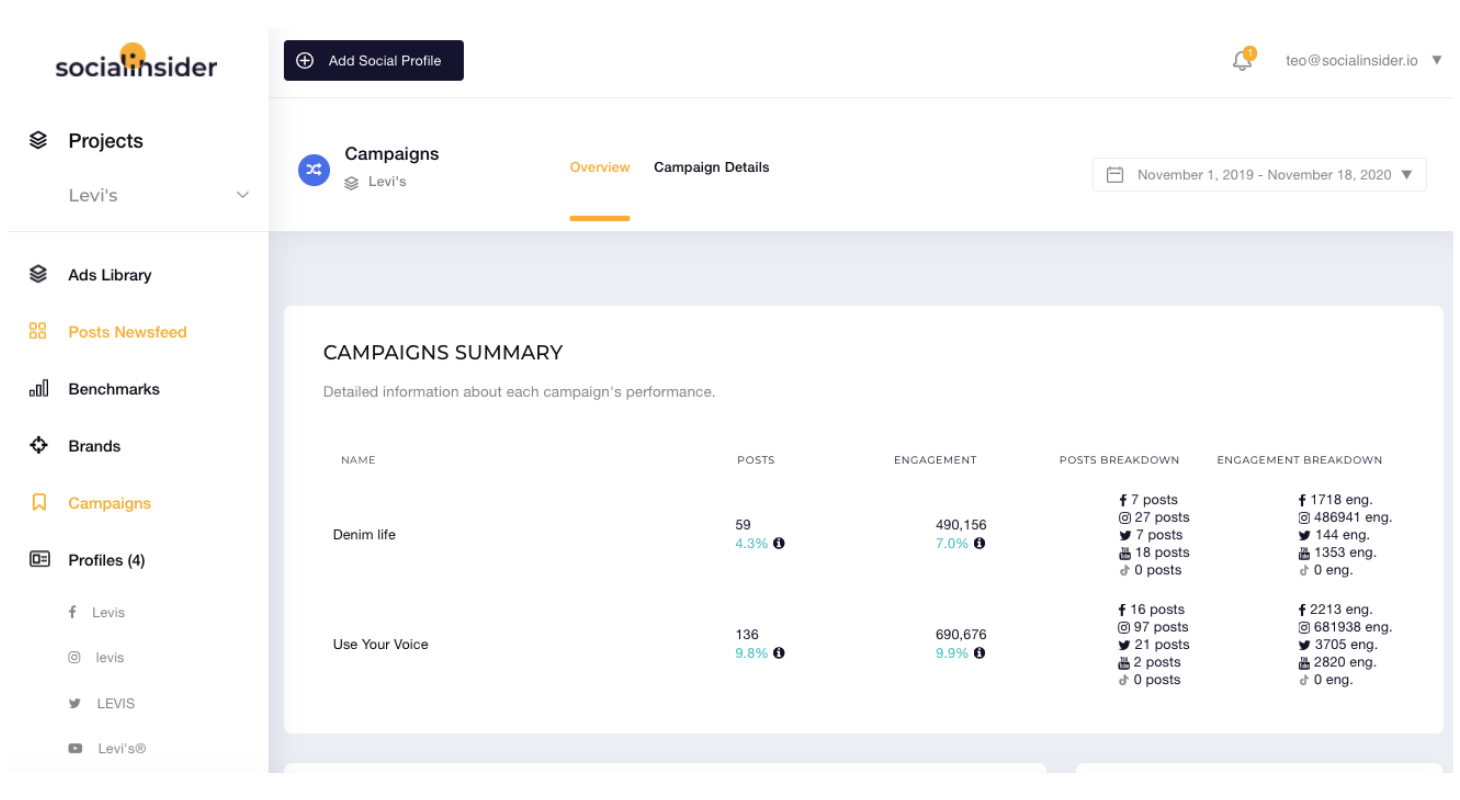Click the Socialinsider logo

pyautogui.click(x=136, y=62)
